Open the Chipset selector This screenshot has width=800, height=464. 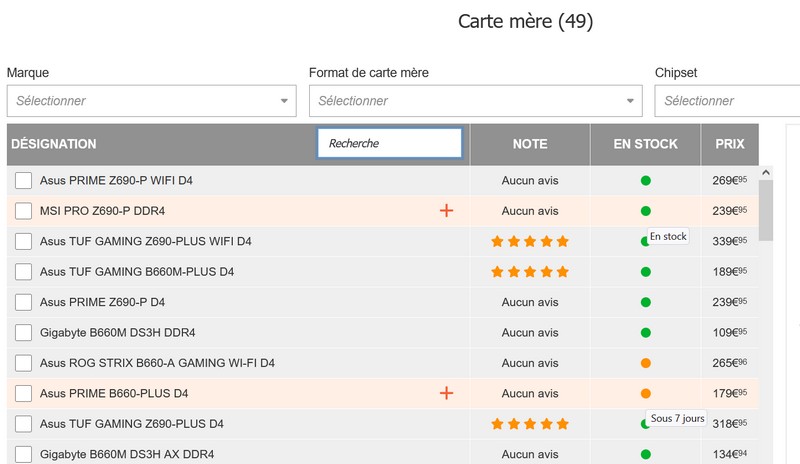pos(727,101)
